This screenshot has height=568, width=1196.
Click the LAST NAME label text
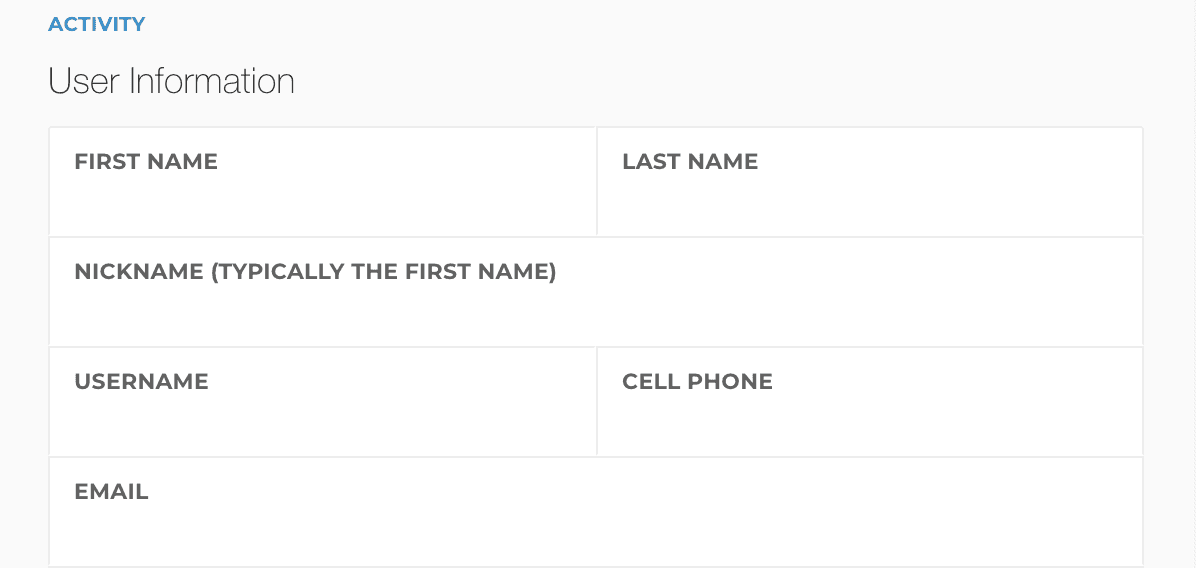click(x=690, y=161)
